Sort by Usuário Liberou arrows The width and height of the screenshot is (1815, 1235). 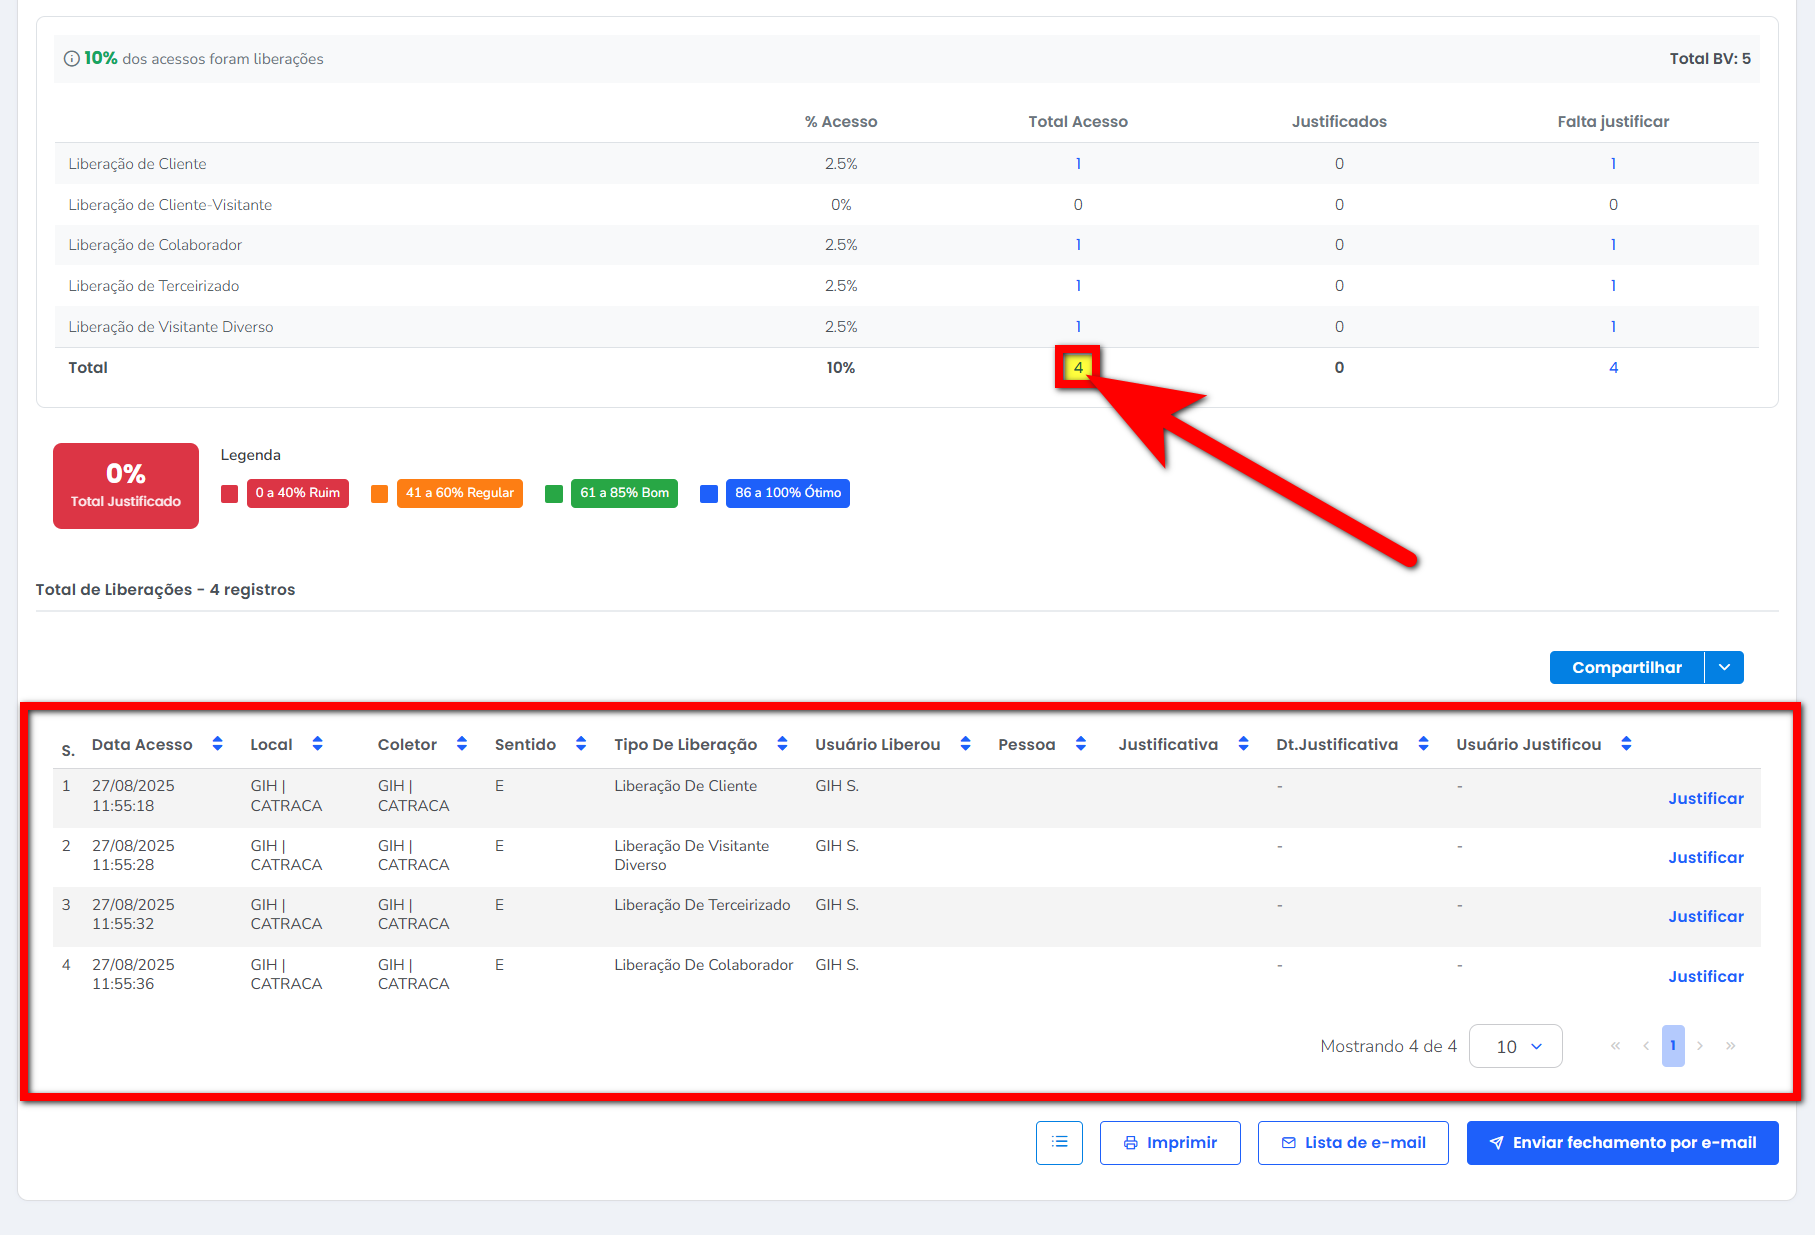[965, 744]
